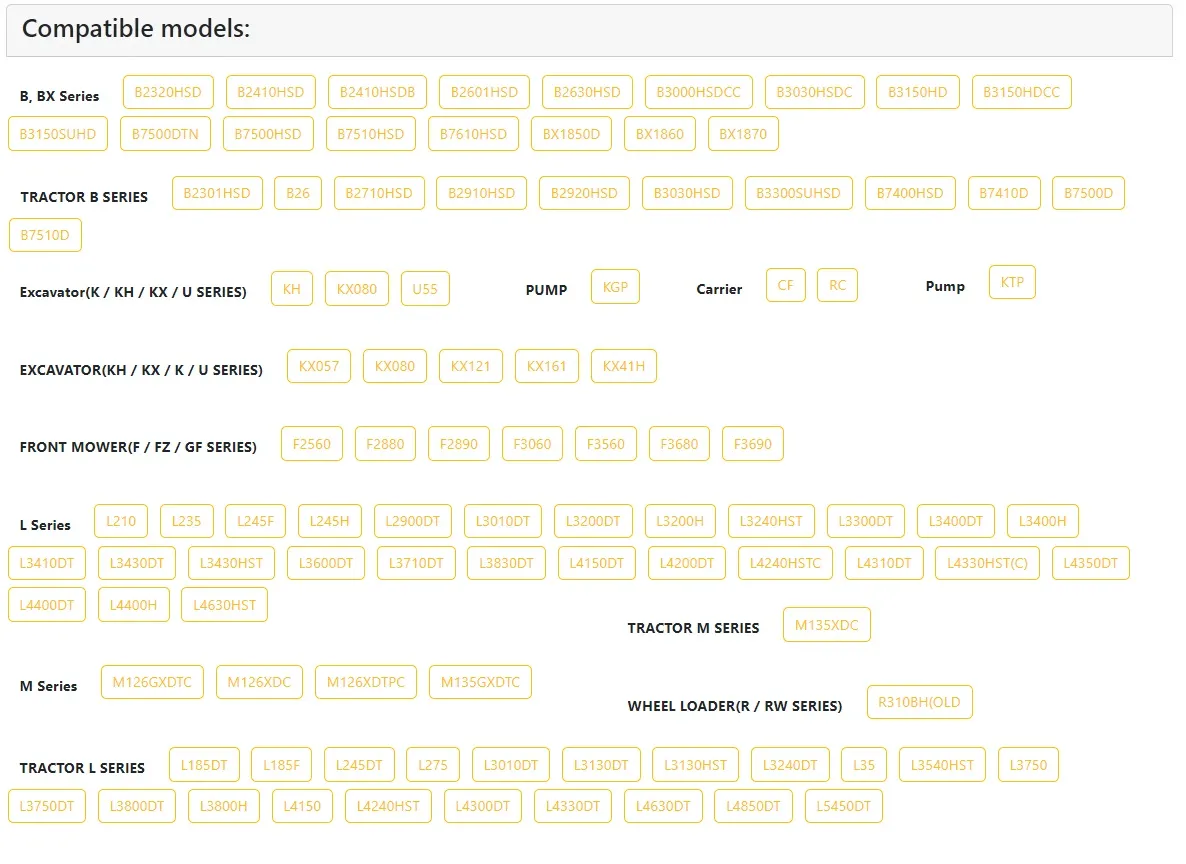Select the B3000HSDCC model tag

pos(698,92)
